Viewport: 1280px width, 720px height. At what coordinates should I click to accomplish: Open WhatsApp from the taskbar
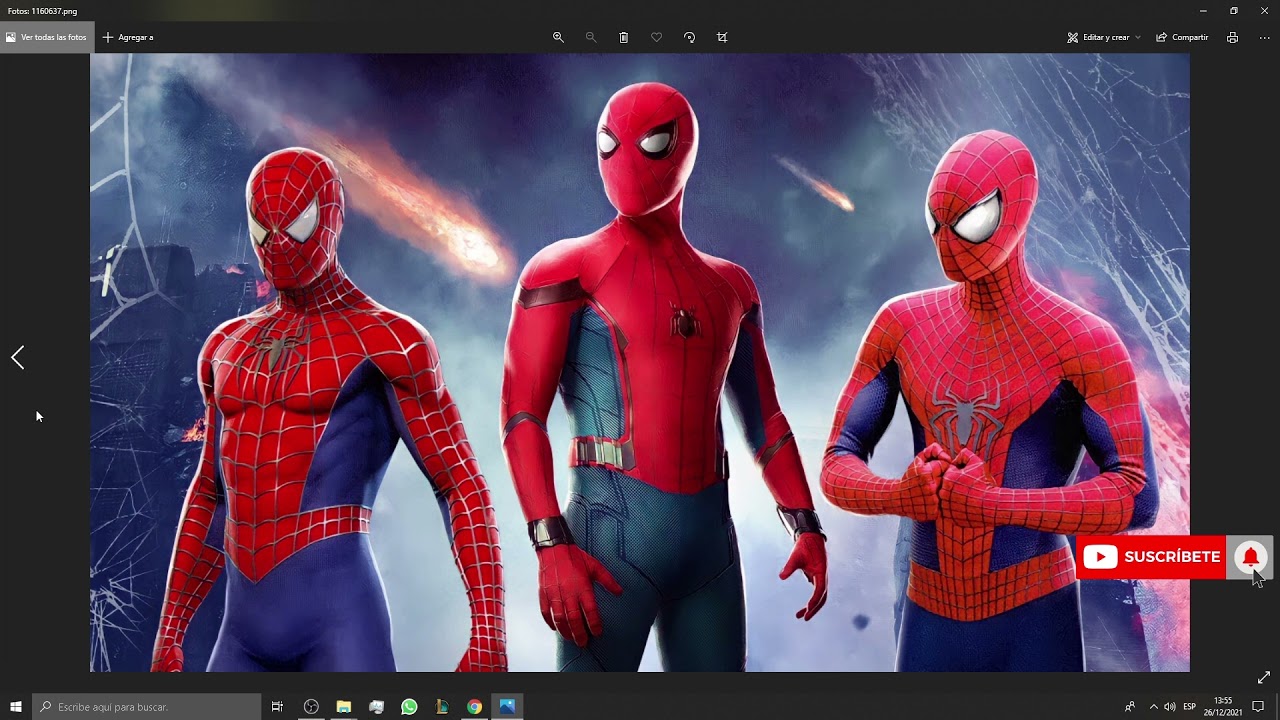point(409,707)
